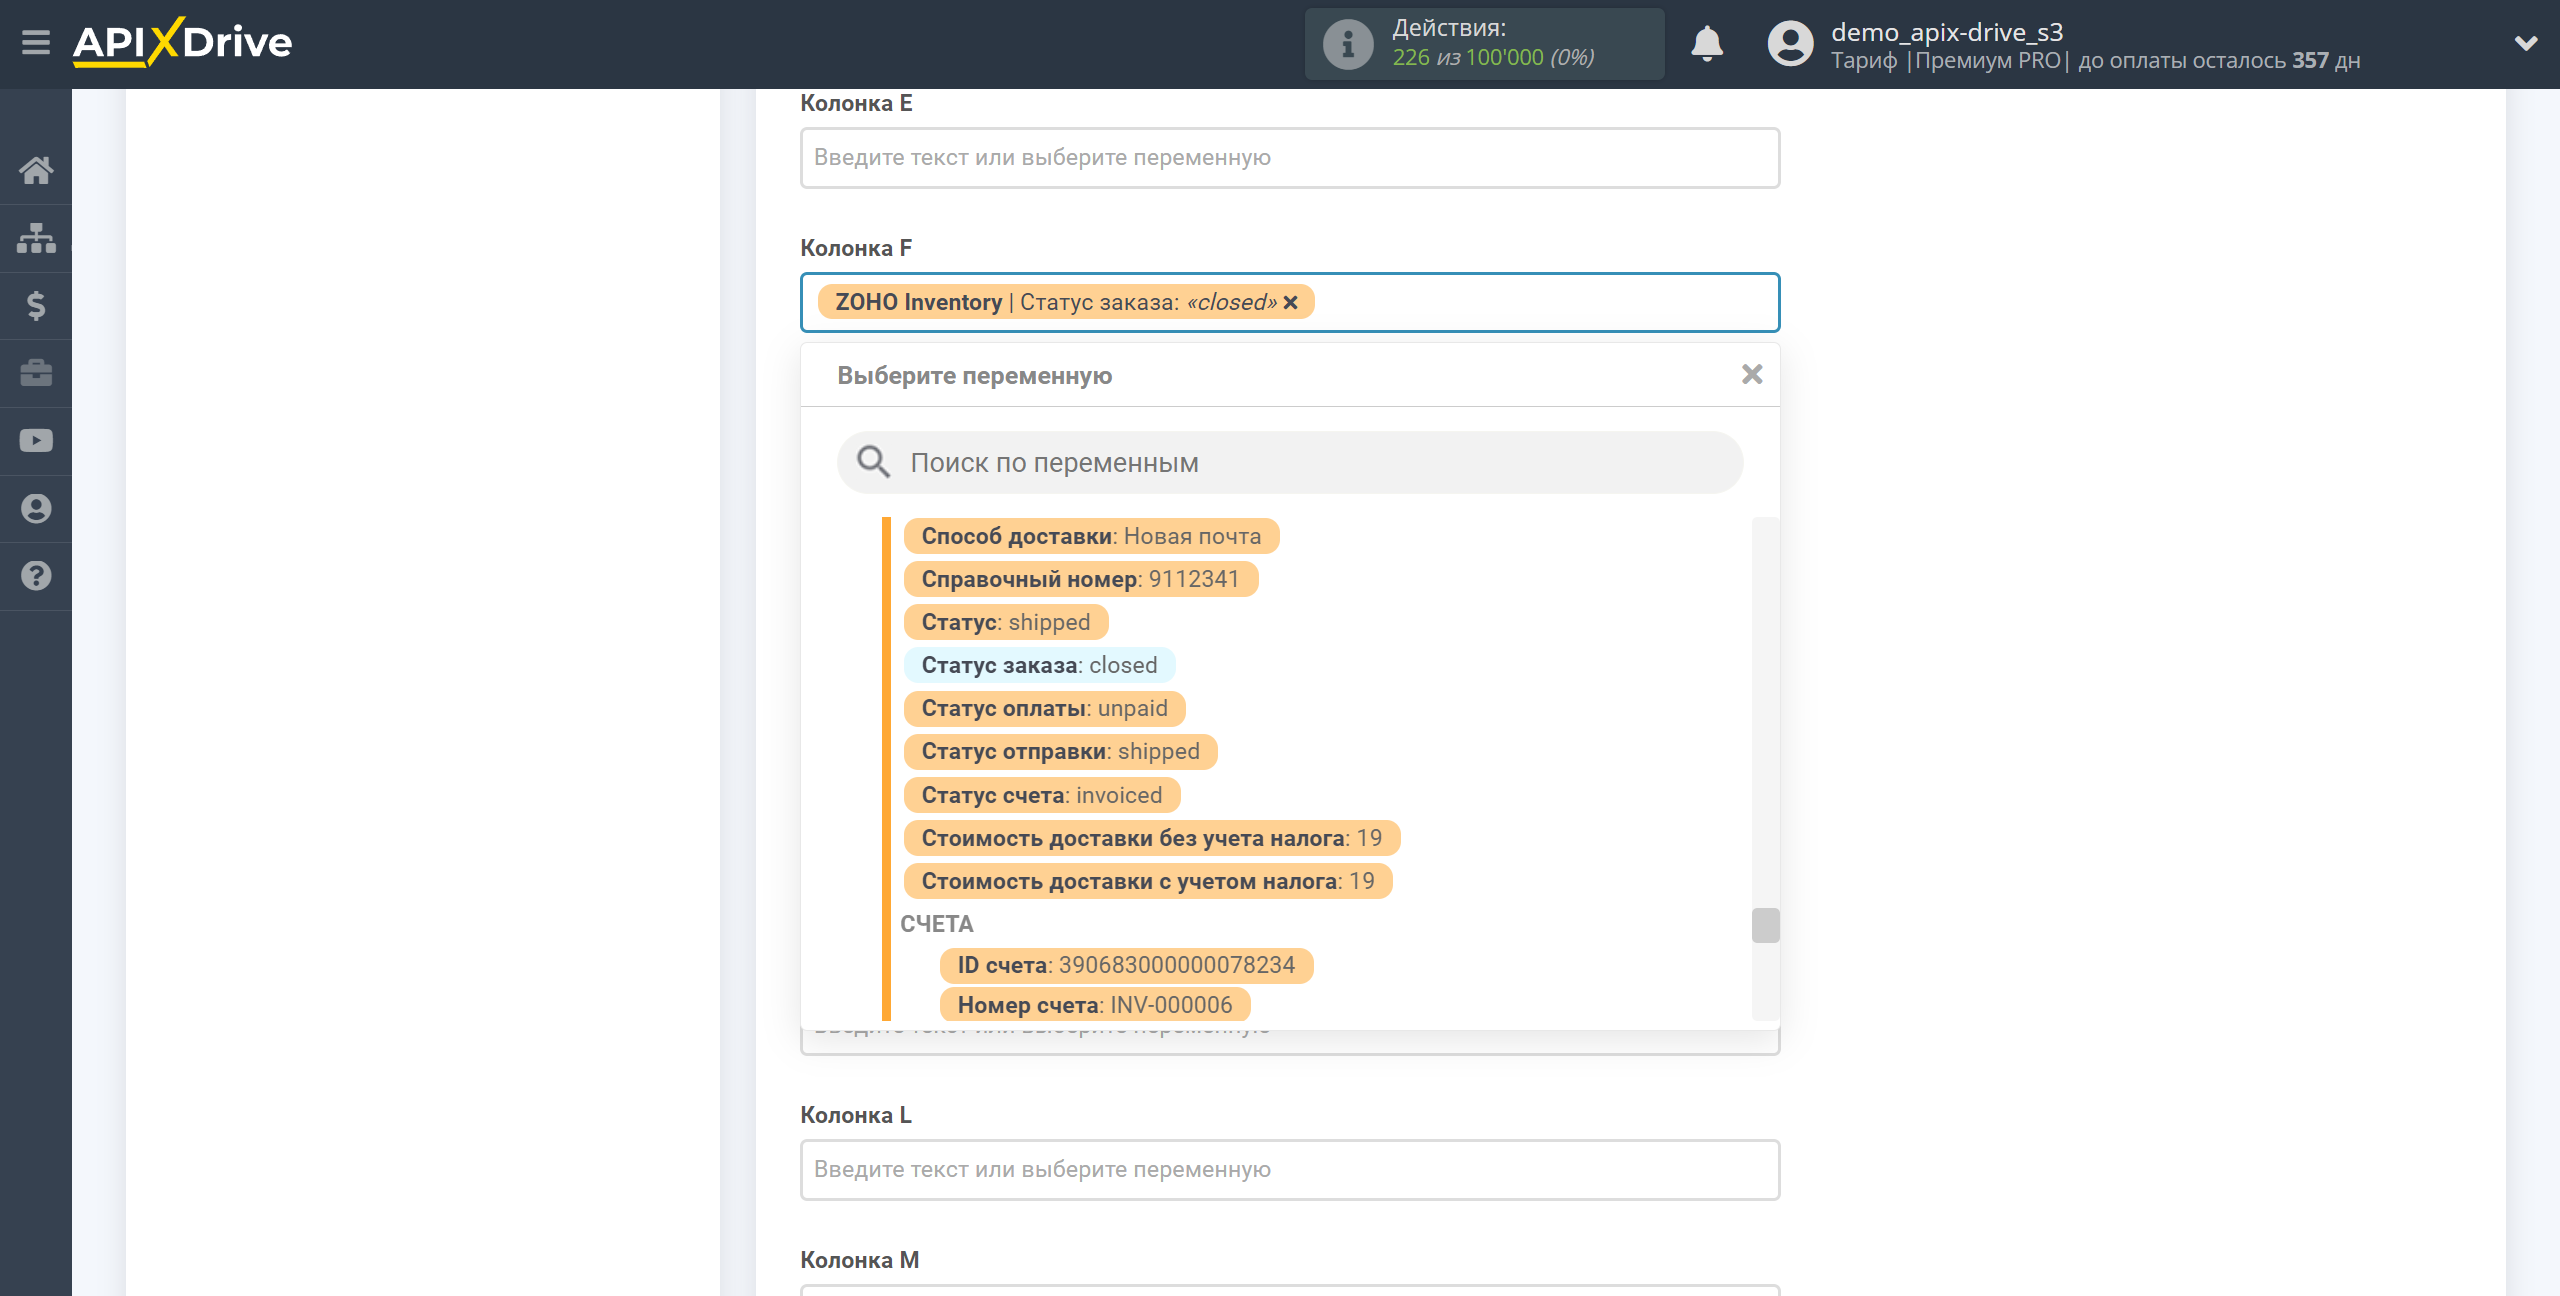Image resolution: width=2560 pixels, height=1296 pixels.
Task: Select variable ID счета
Action: click(x=1126, y=965)
